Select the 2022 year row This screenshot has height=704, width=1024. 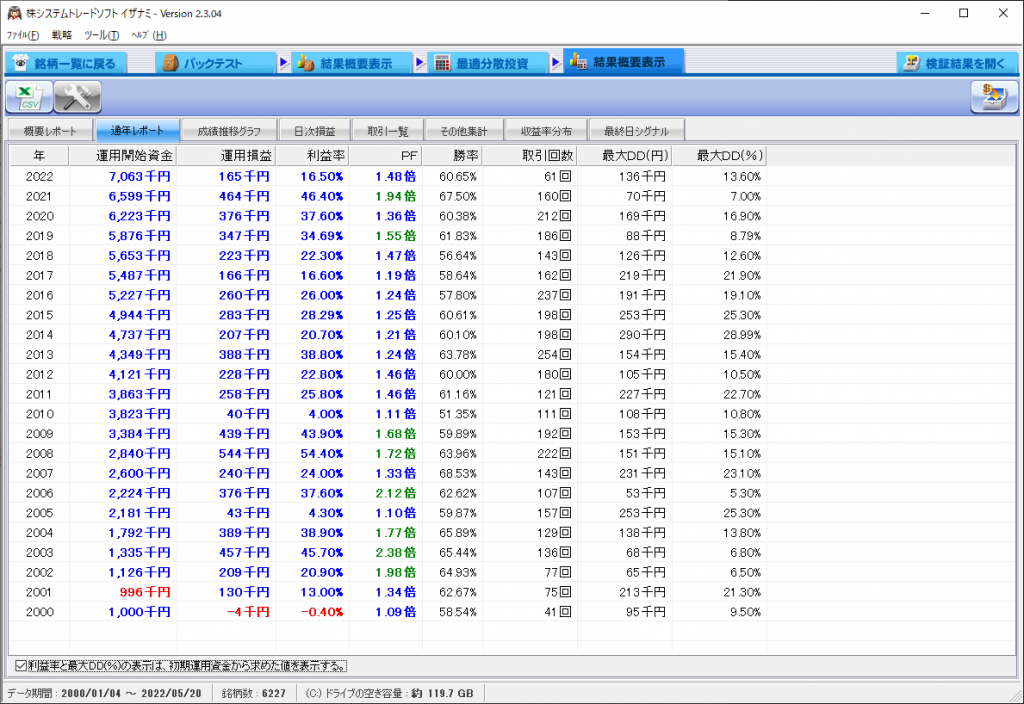point(388,176)
